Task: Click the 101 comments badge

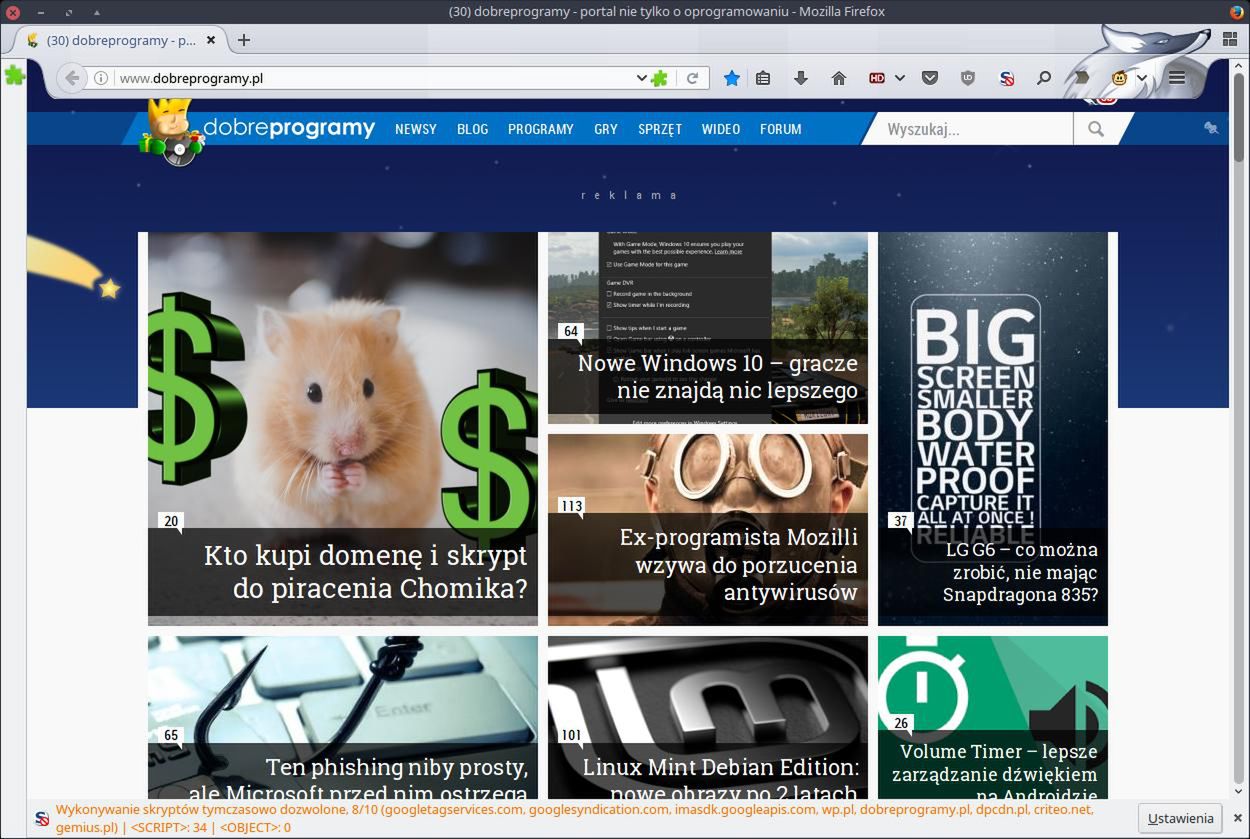Action: pyautogui.click(x=571, y=736)
